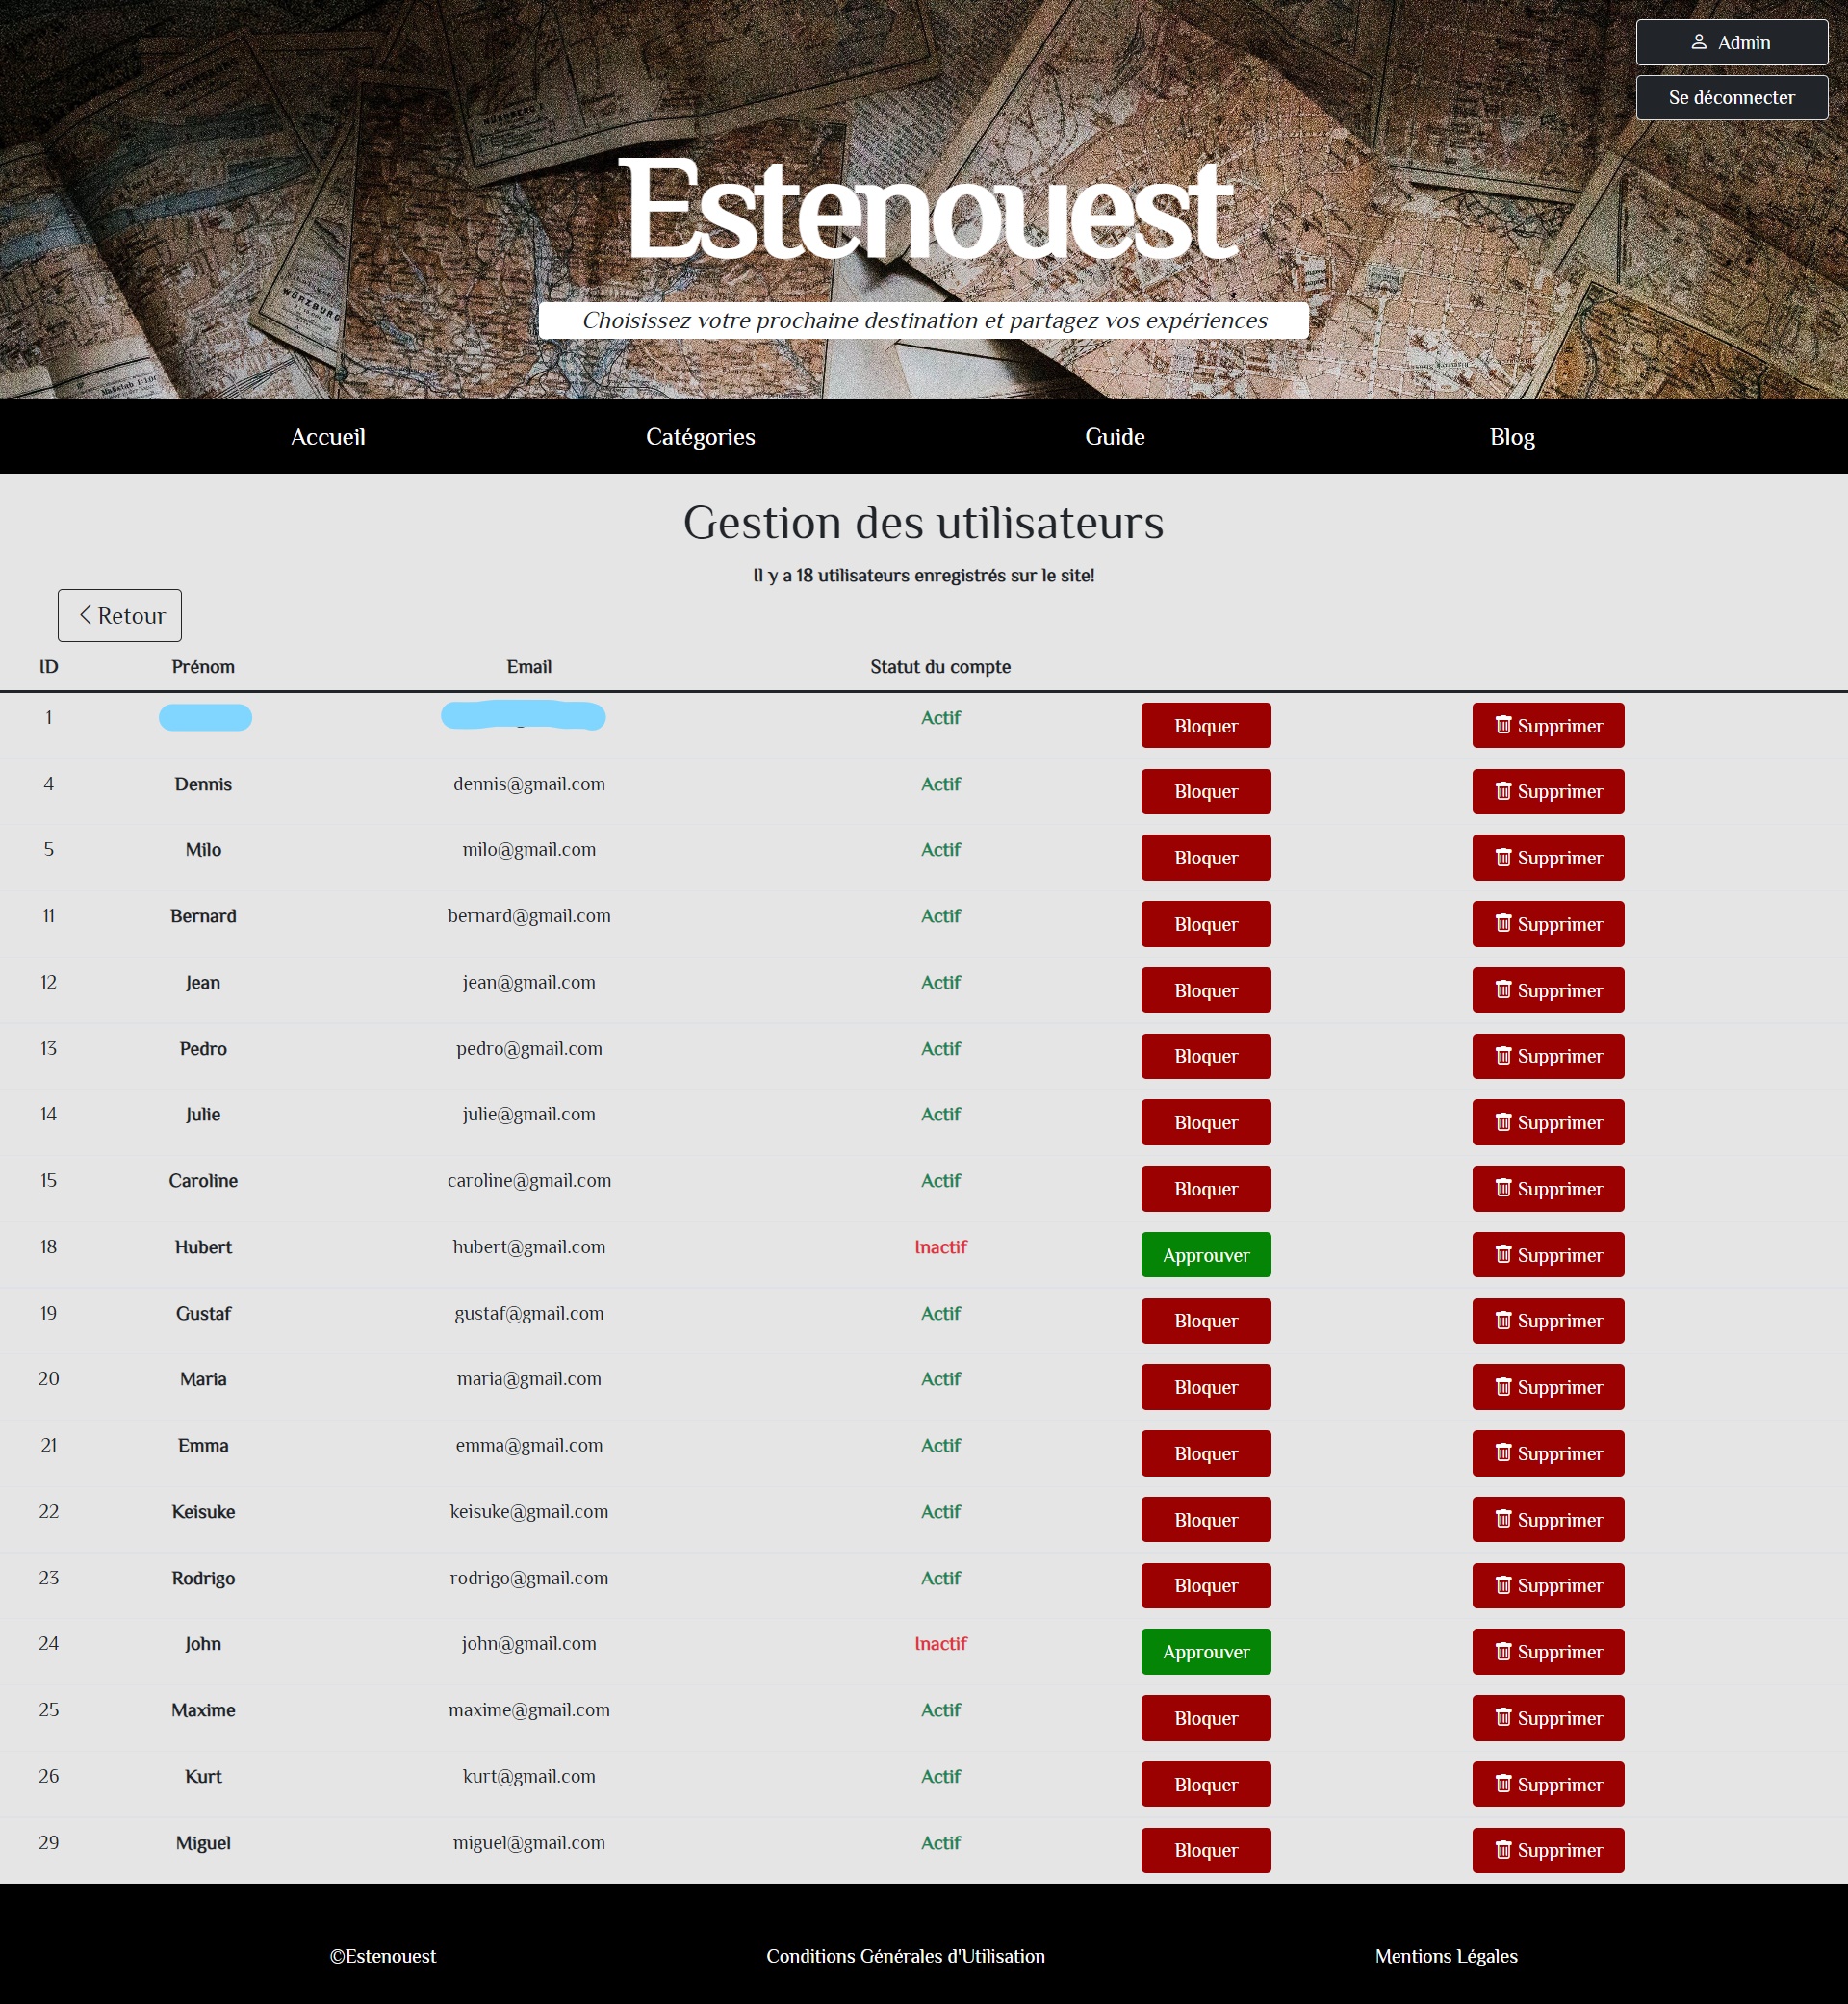Click trash icon in John's row

[1503, 1651]
